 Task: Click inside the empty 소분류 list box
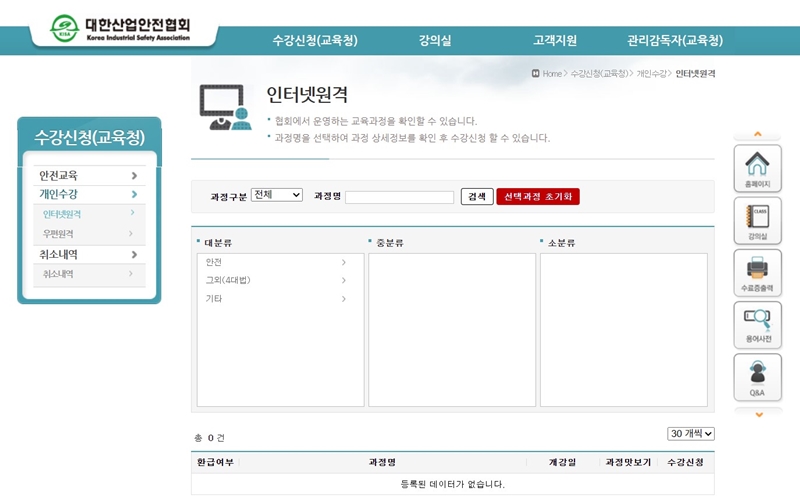point(623,330)
